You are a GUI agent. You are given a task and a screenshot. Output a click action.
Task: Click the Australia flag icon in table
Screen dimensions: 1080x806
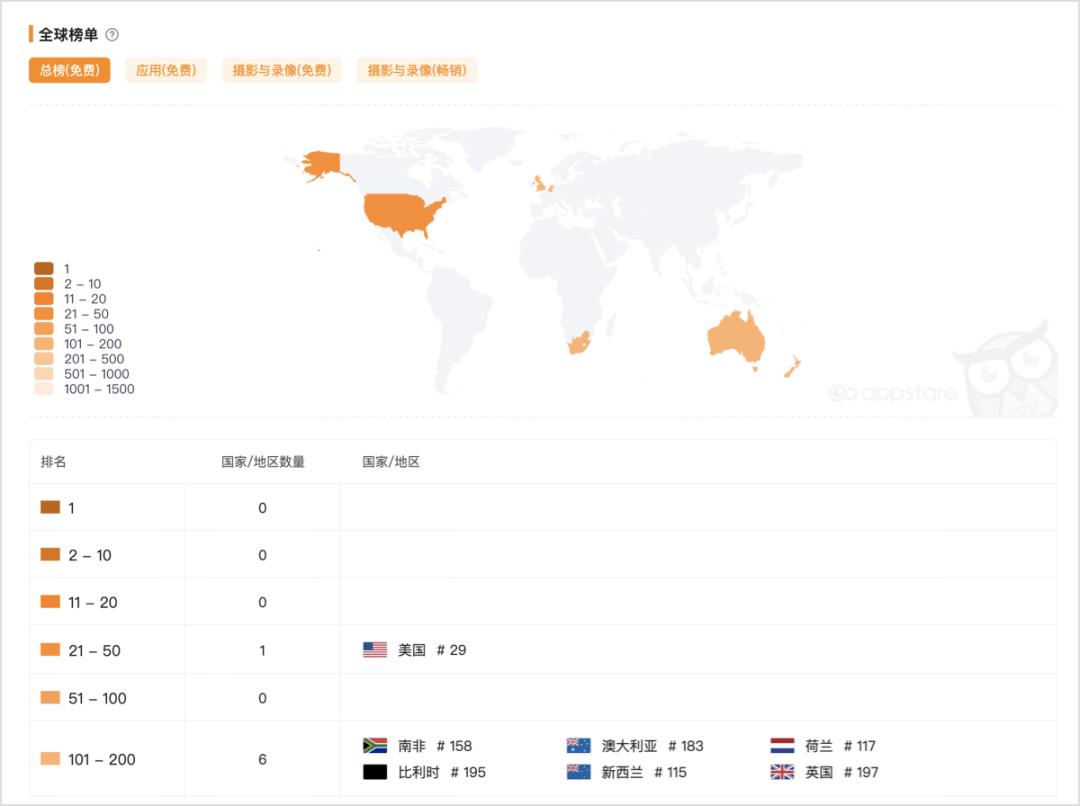coord(578,746)
